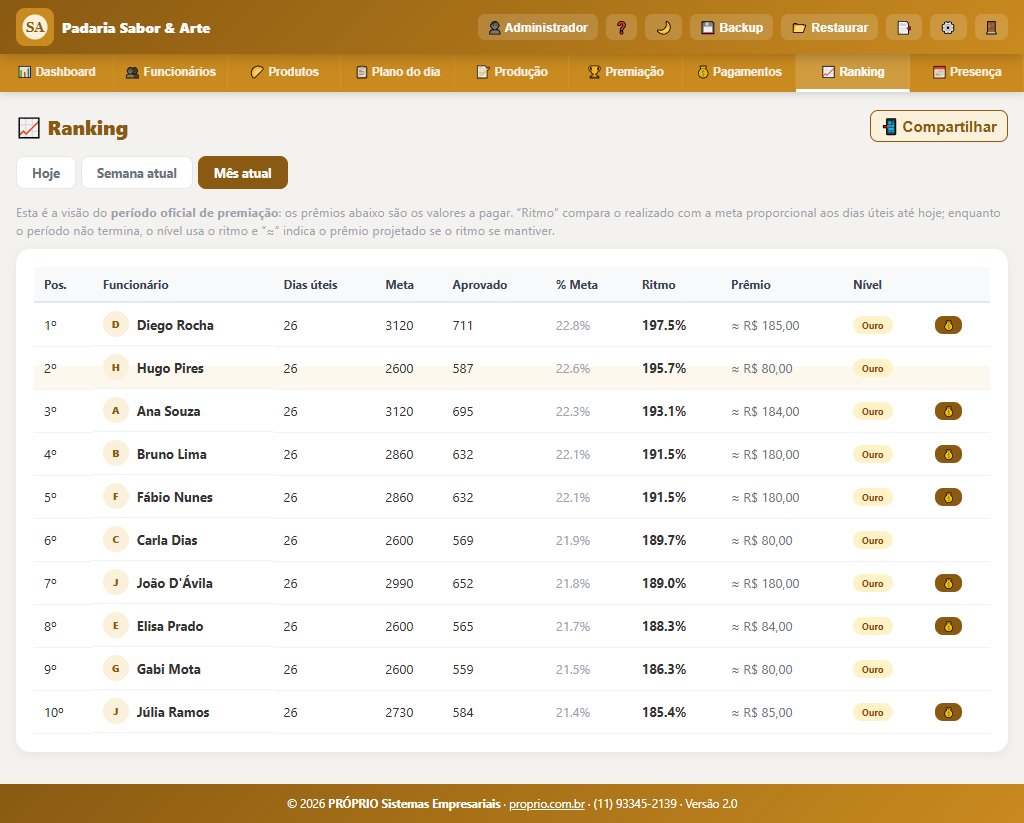This screenshot has width=1024, height=823.
Task: Switch the period to Semana atual
Action: click(136, 173)
